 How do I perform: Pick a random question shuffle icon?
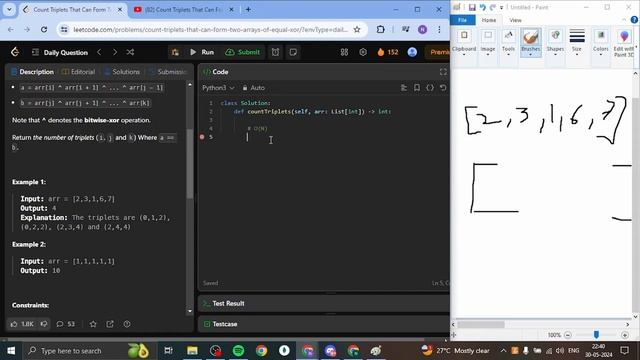coord(130,52)
